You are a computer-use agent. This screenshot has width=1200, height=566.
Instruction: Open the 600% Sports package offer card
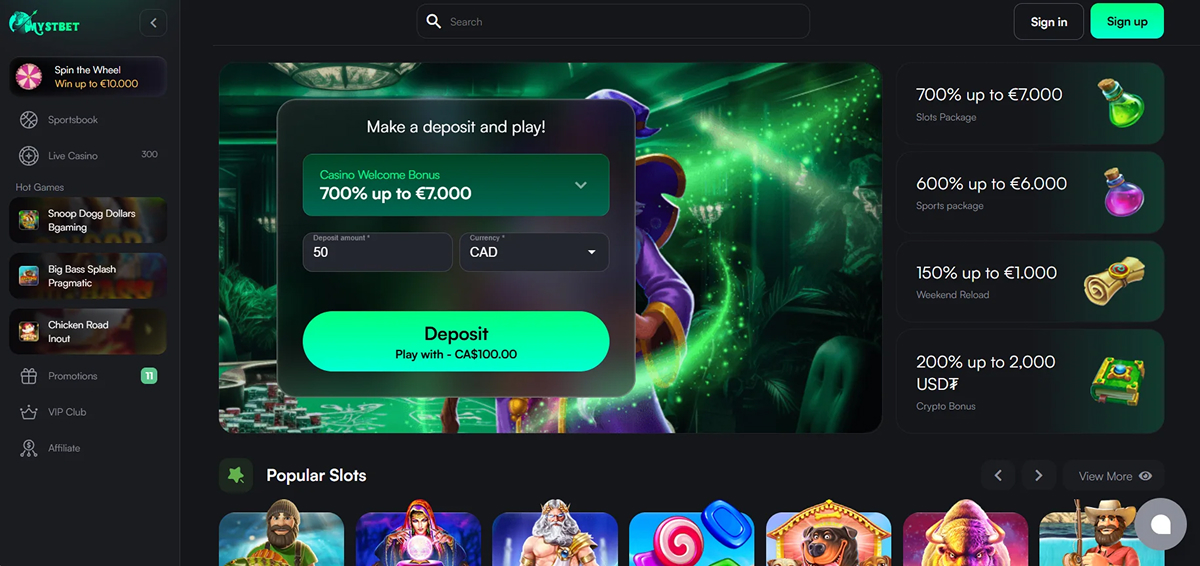(1030, 193)
